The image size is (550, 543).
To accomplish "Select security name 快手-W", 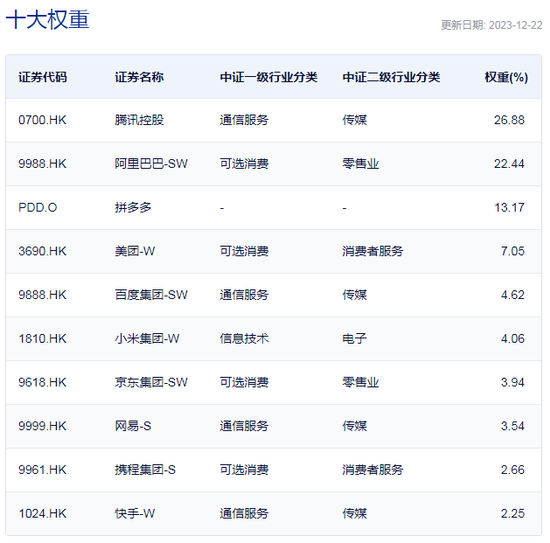I will 135,514.
